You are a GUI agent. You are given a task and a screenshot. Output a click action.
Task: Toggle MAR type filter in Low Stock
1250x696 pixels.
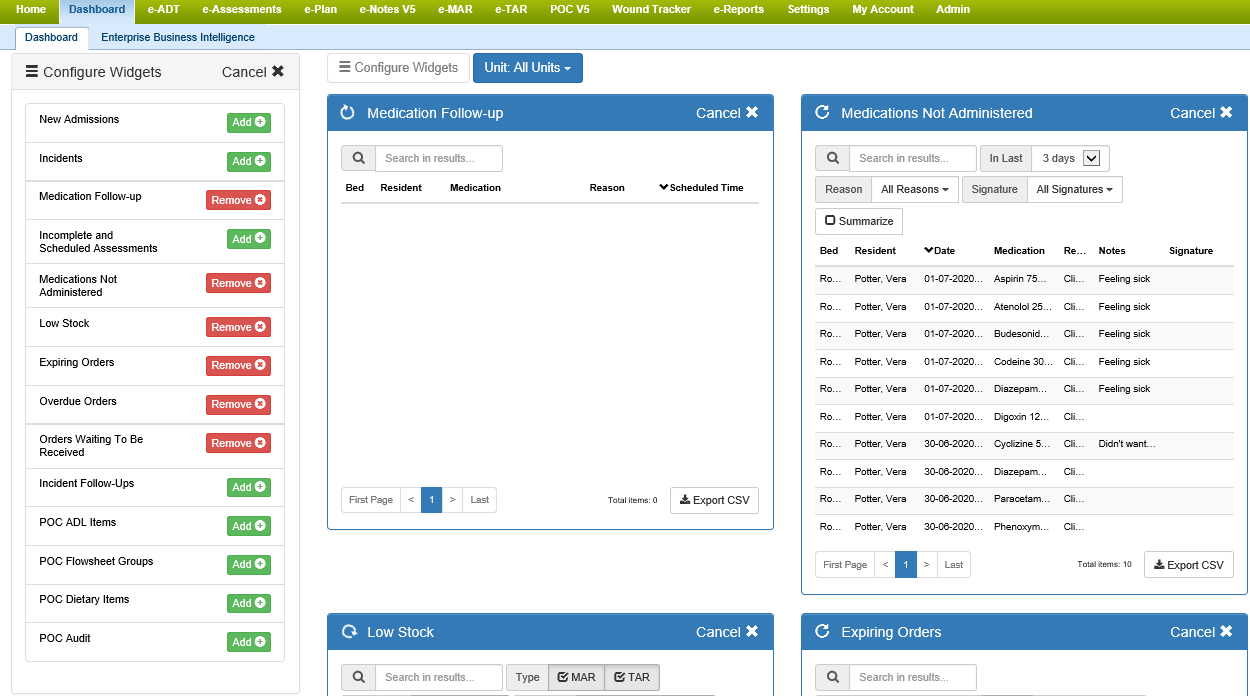tap(576, 677)
